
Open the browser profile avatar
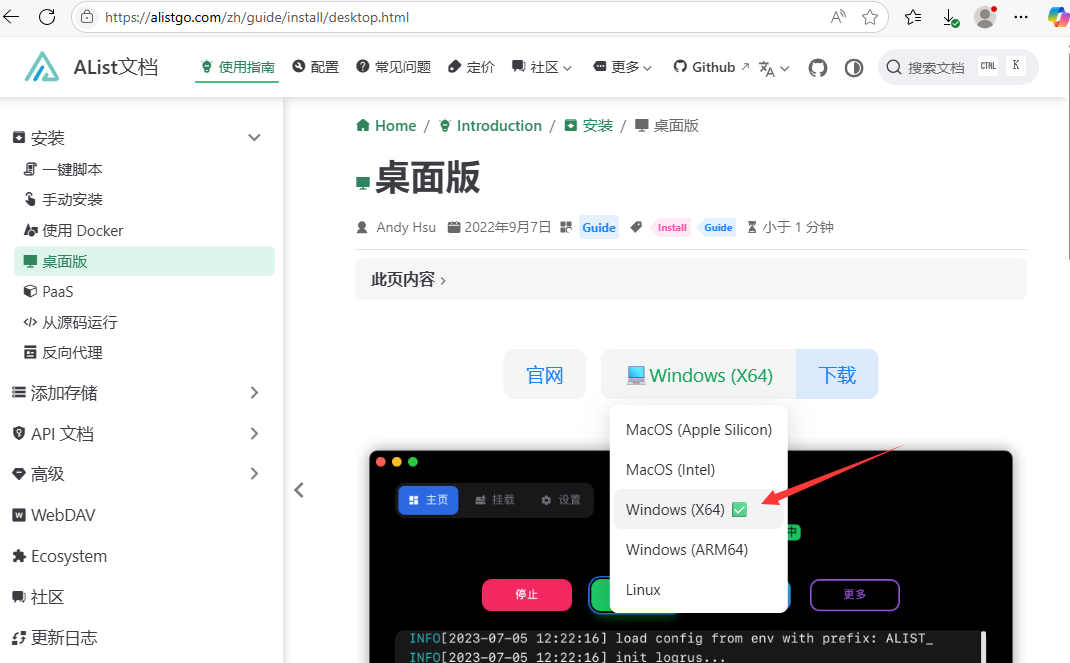click(x=985, y=17)
